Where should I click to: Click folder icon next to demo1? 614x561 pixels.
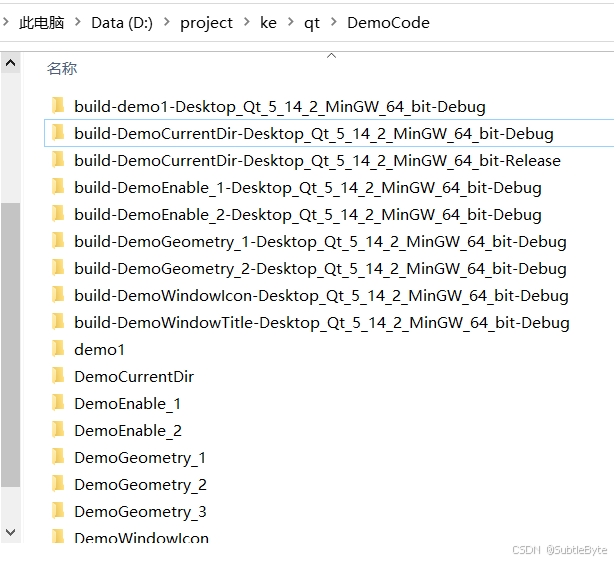tap(58, 349)
